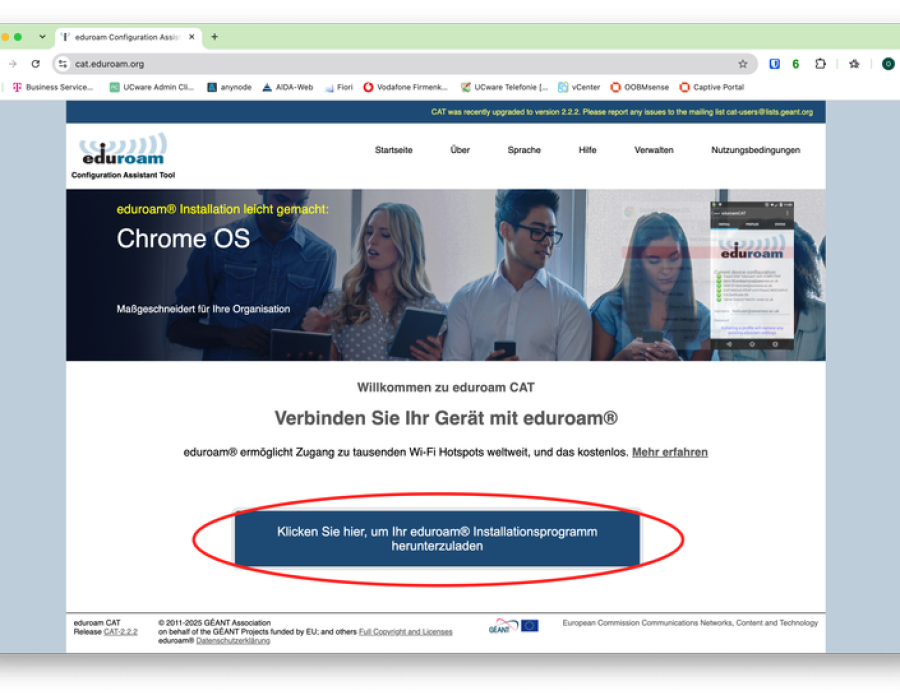The image size is (900, 700).
Task: Open the site information icon in address bar
Action: (63, 64)
